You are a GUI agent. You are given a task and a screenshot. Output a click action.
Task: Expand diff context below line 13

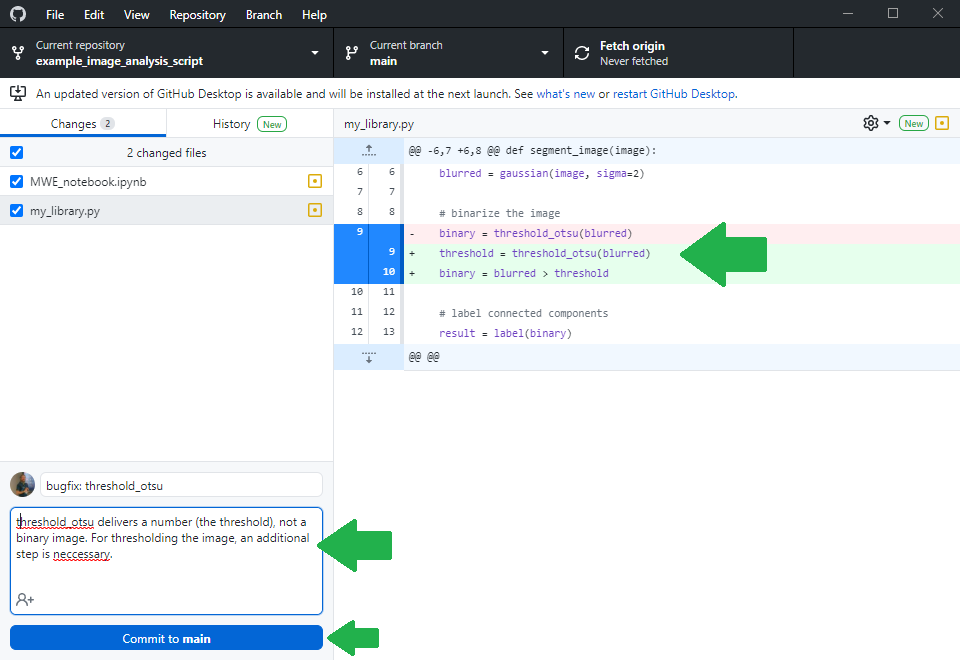[369, 357]
